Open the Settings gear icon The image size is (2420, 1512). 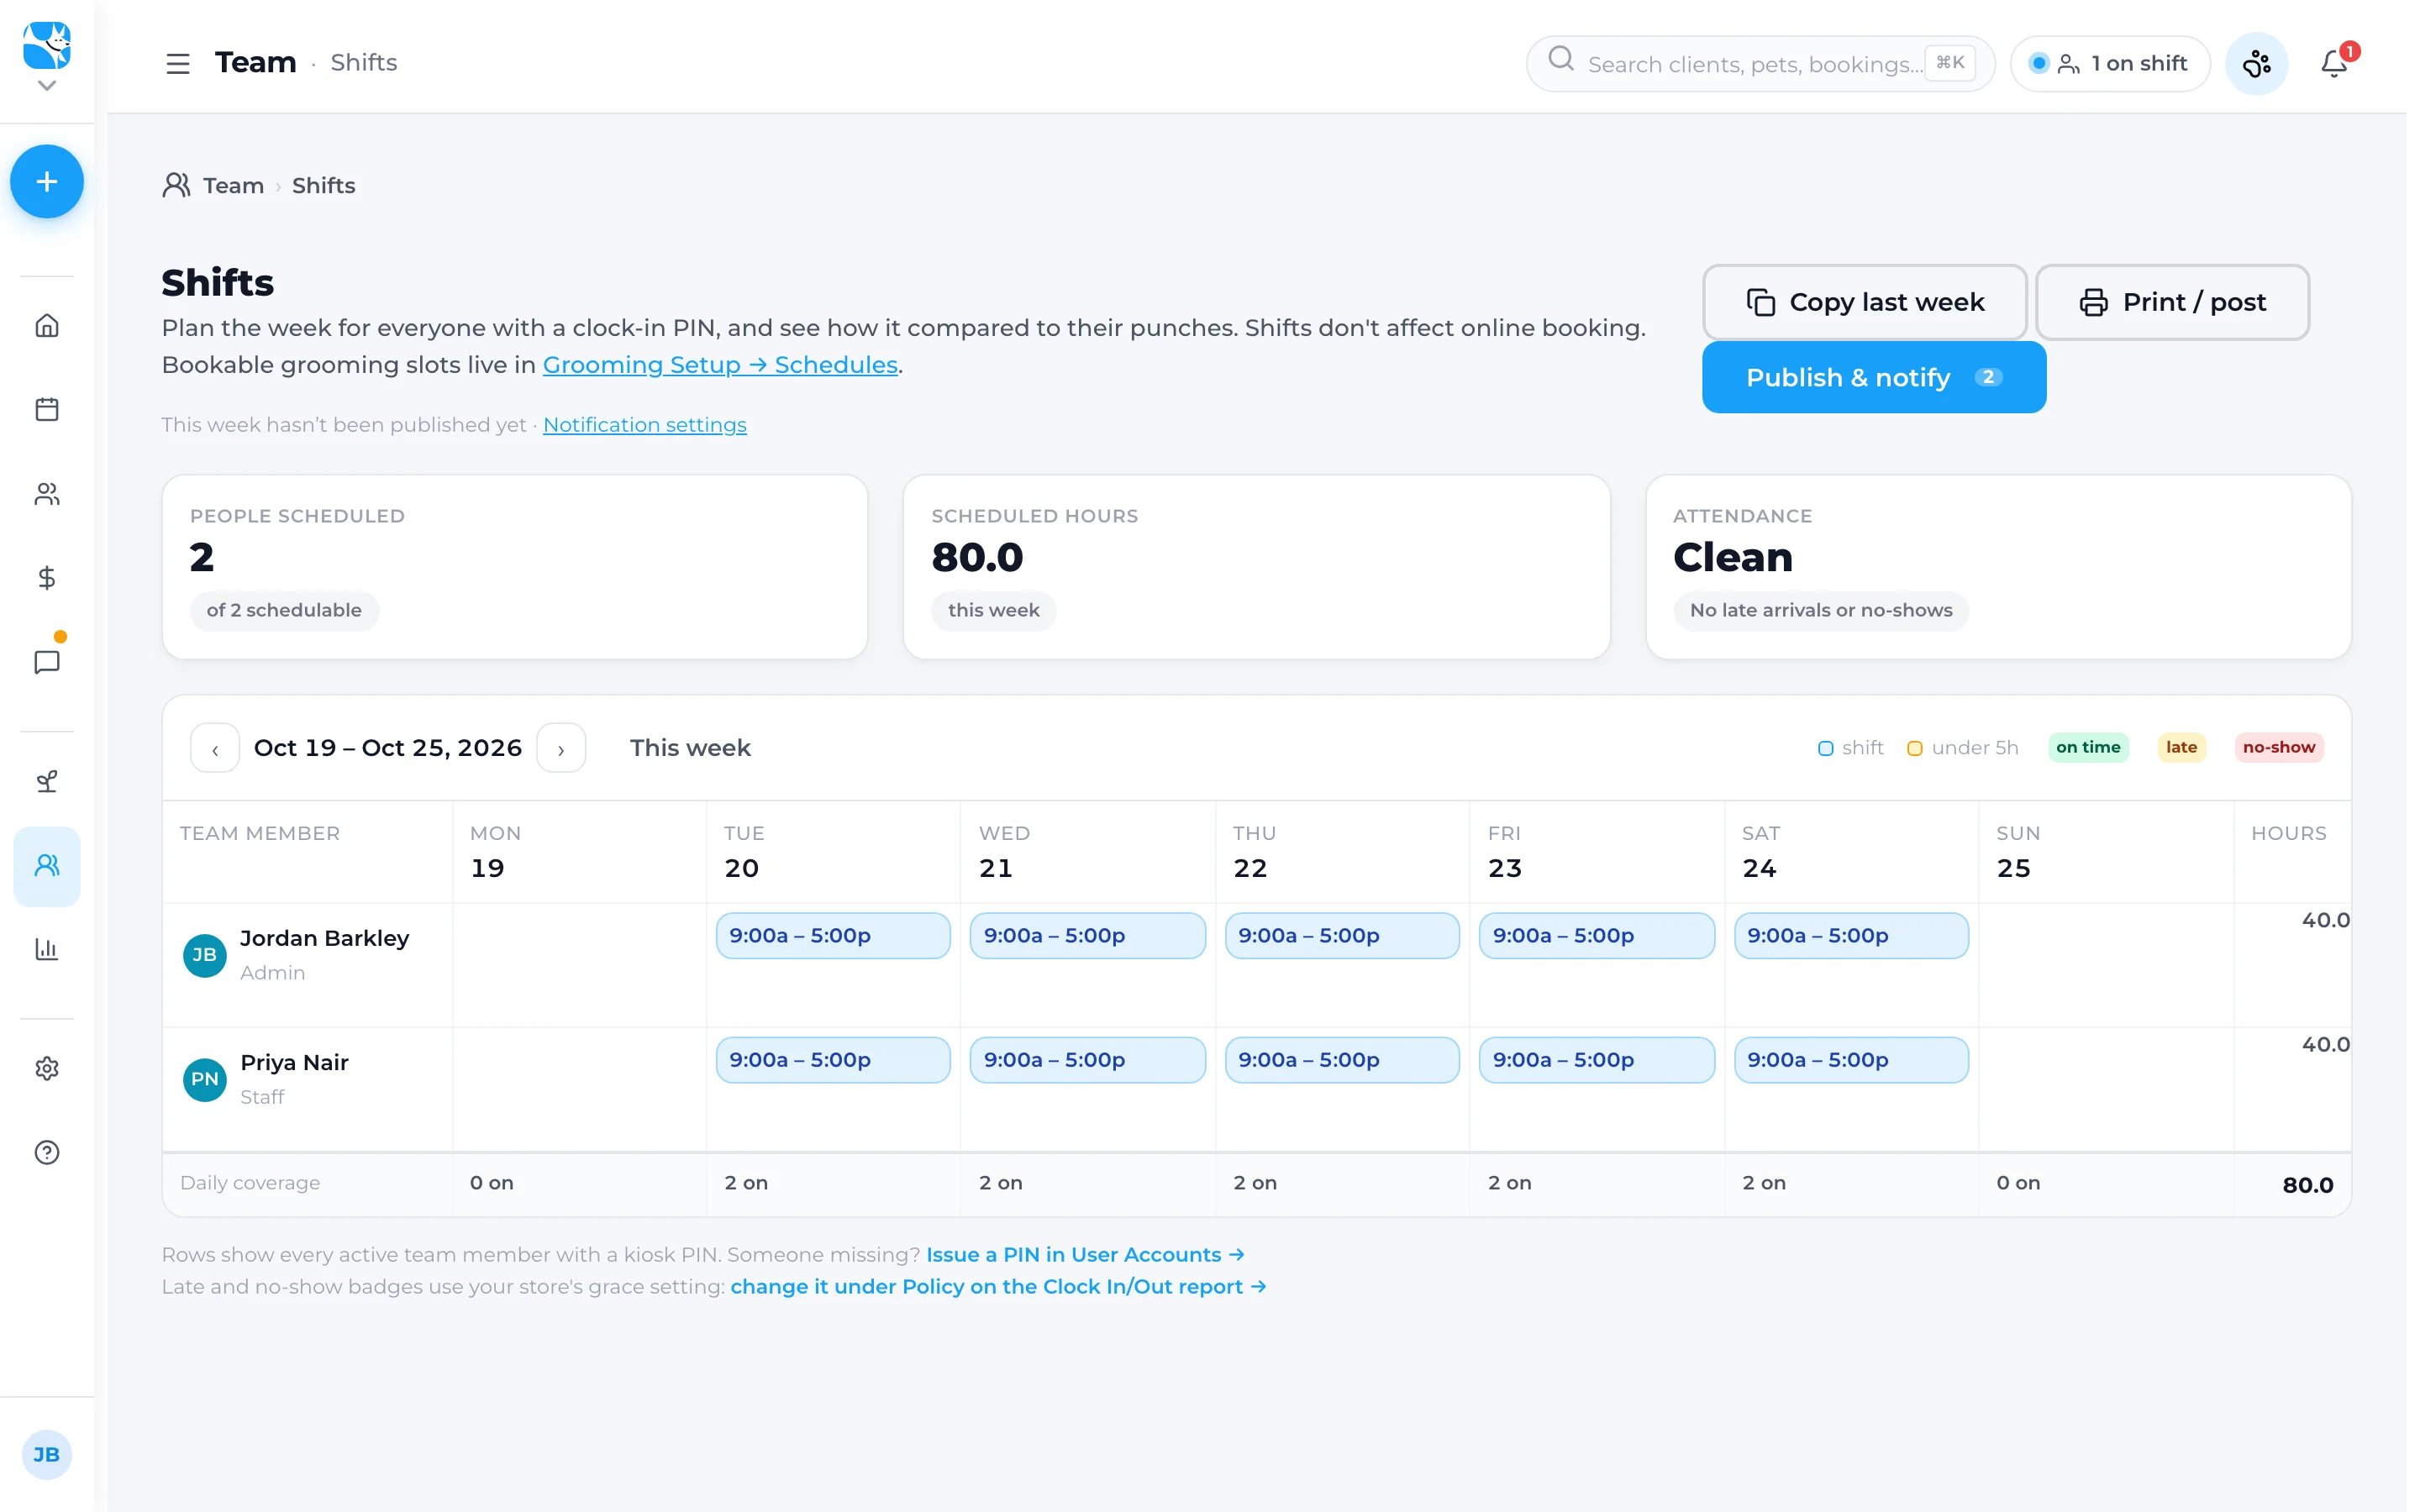[x=46, y=1069]
